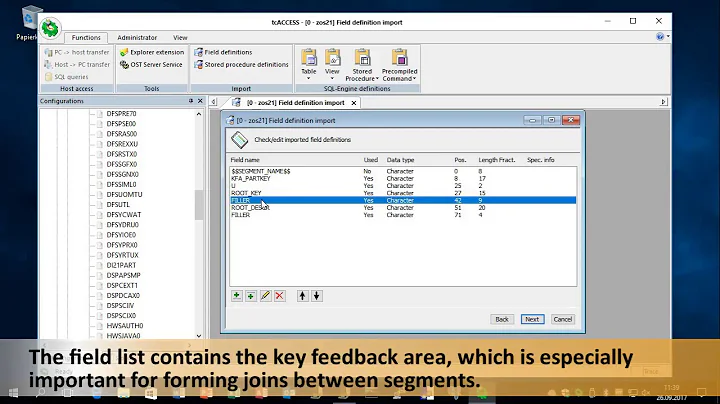The image size is (720, 404).
Task: Click the Configurations scrollbar up arrow
Action: [x=199, y=114]
